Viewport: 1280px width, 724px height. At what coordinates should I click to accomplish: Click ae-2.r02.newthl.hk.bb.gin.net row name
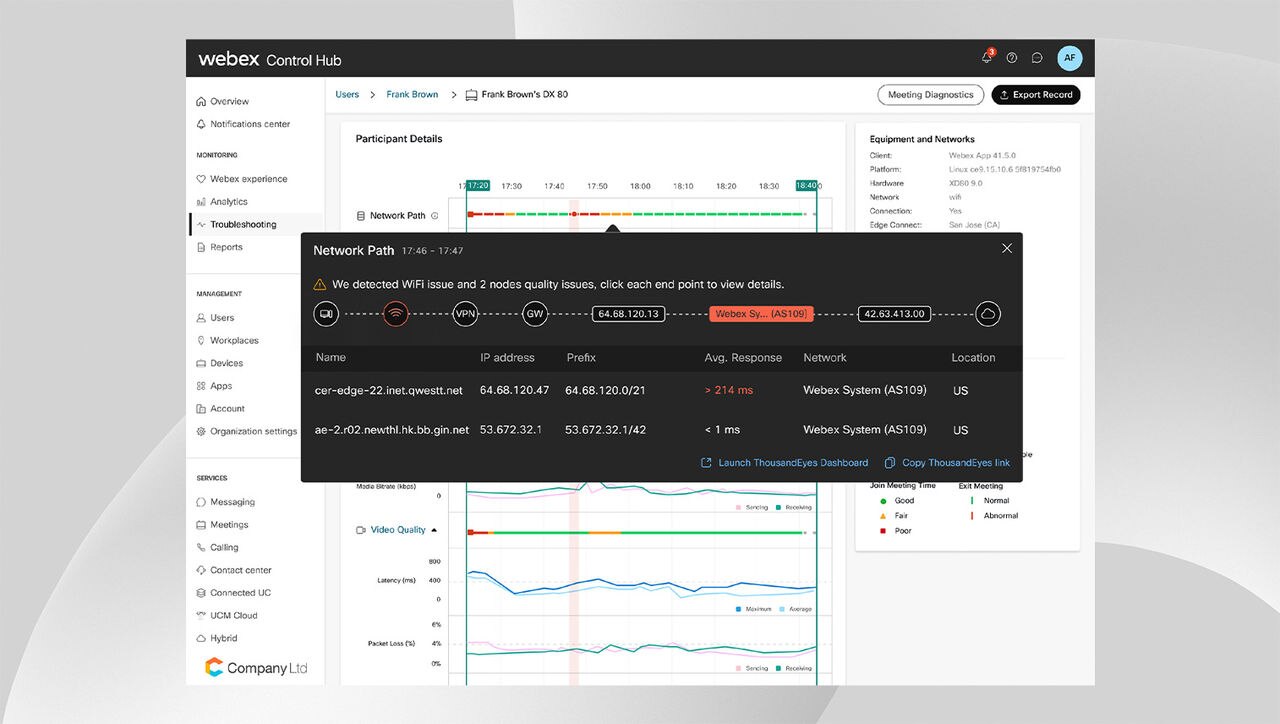392,430
